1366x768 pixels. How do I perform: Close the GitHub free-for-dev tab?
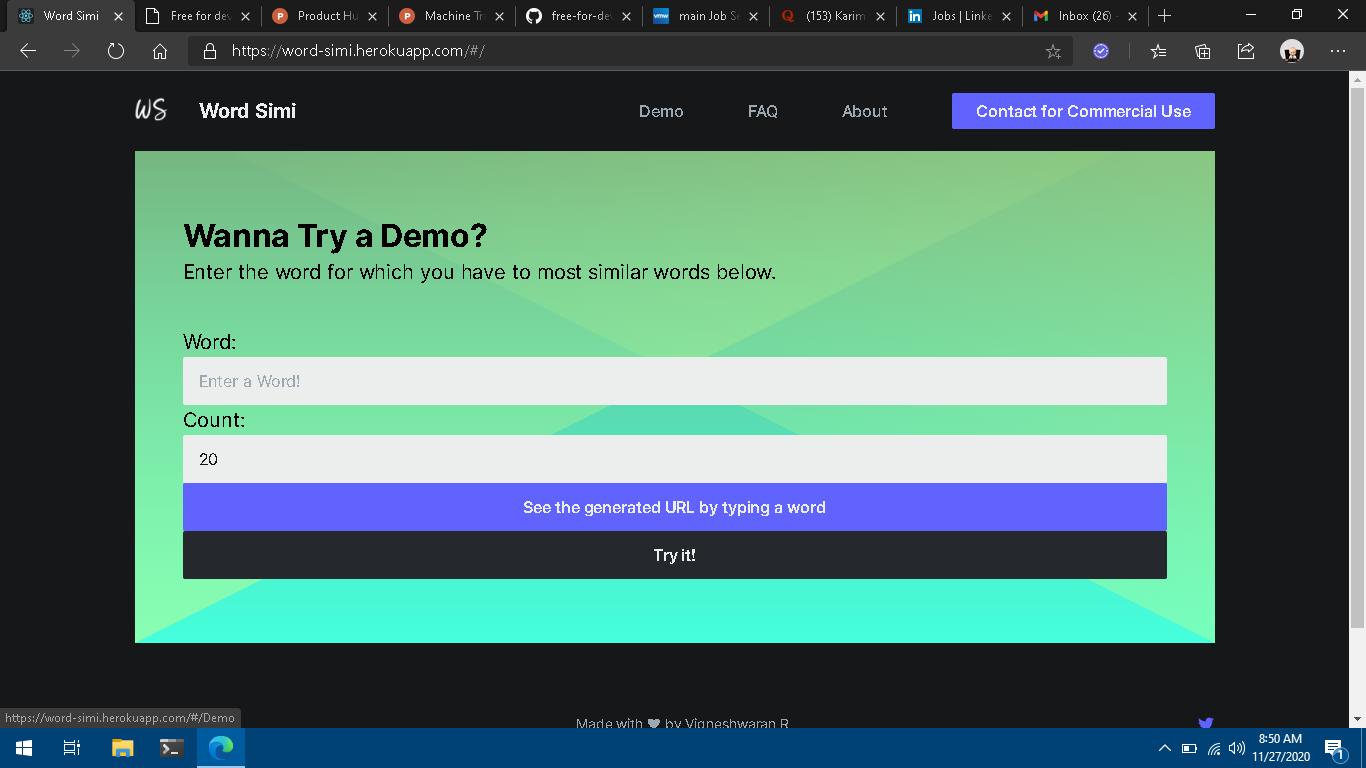[626, 16]
